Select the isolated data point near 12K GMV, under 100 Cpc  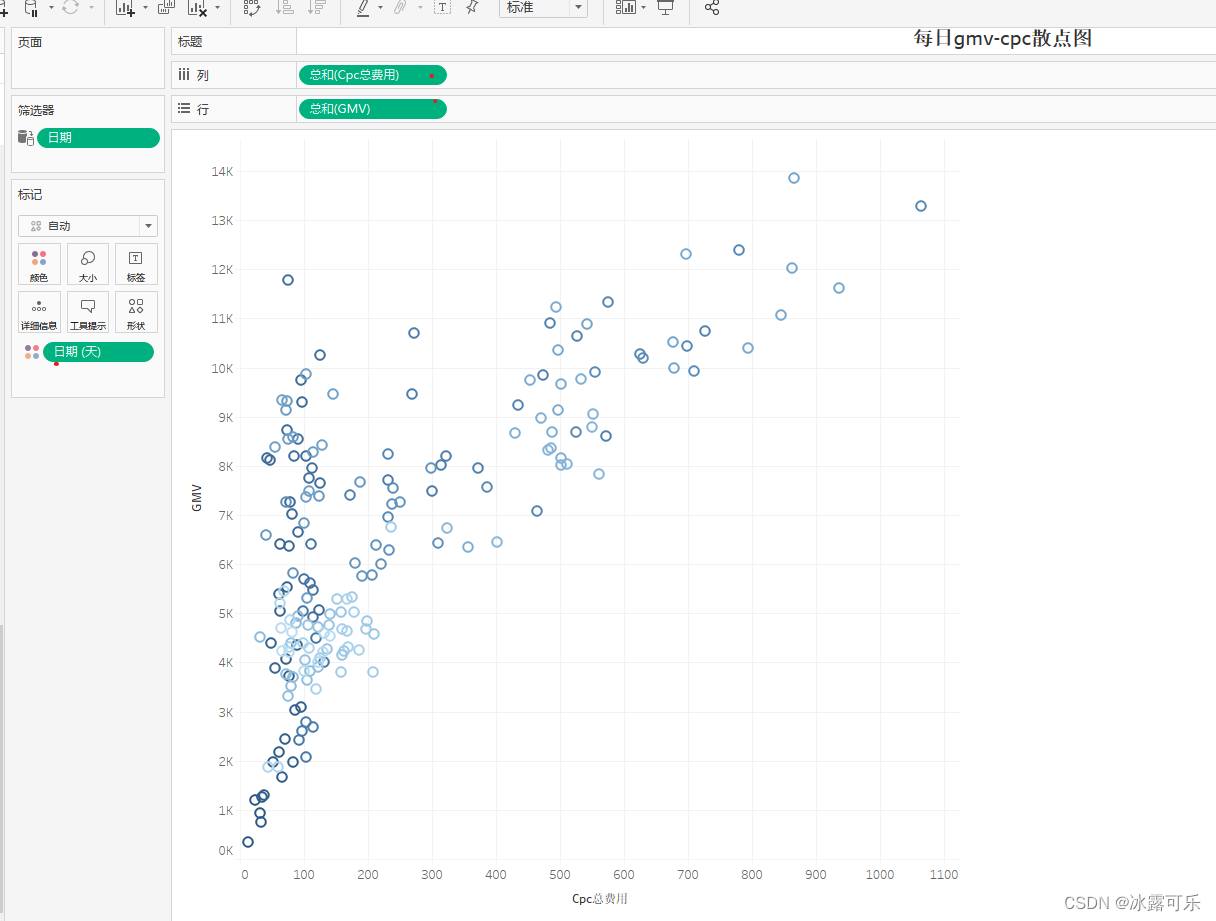(288, 280)
